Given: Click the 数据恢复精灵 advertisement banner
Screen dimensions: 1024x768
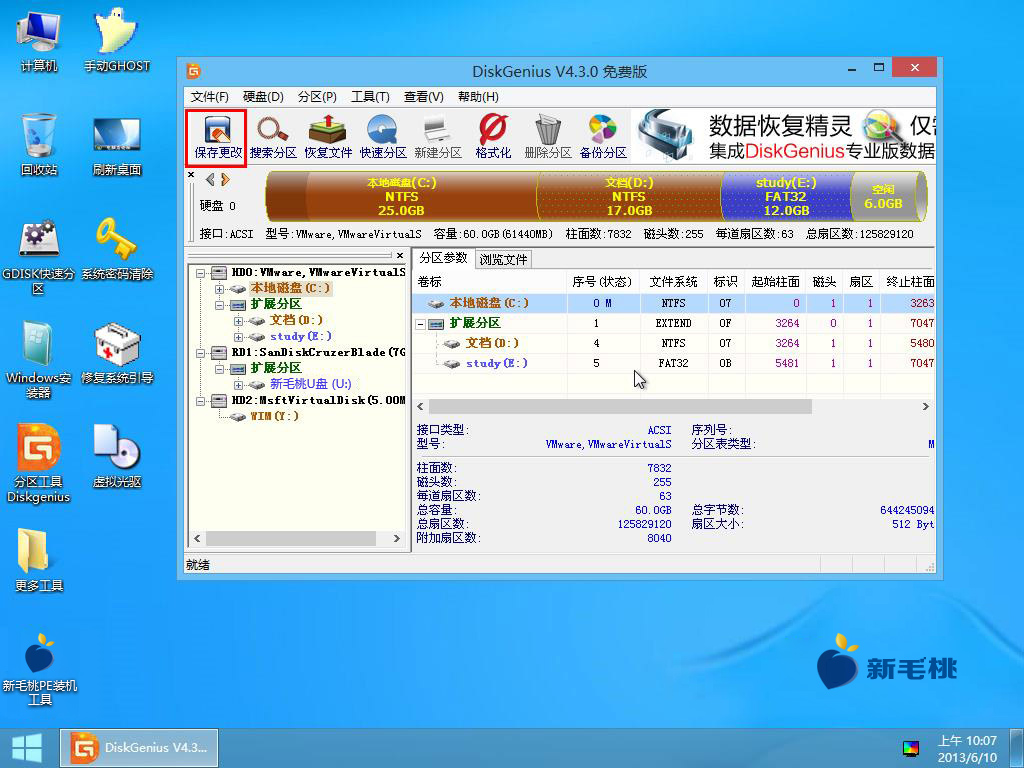Looking at the screenshot, I should tap(783, 136).
